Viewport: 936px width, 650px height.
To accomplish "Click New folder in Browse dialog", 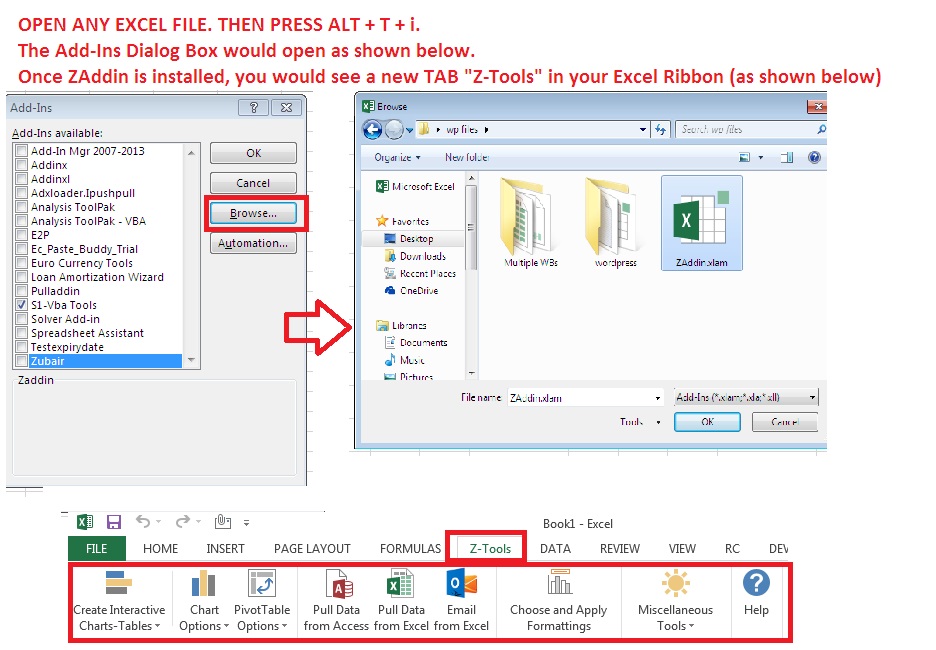I will [467, 158].
